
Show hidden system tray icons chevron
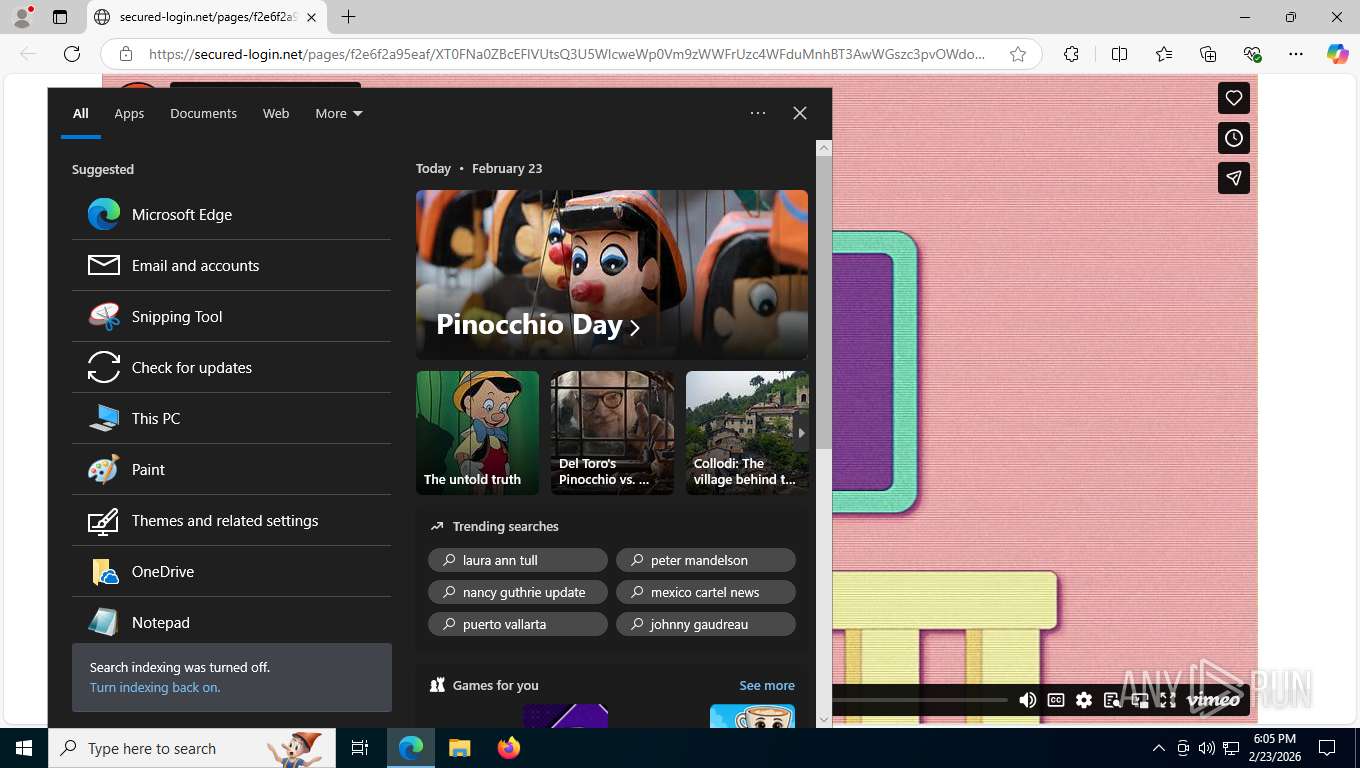click(1158, 748)
